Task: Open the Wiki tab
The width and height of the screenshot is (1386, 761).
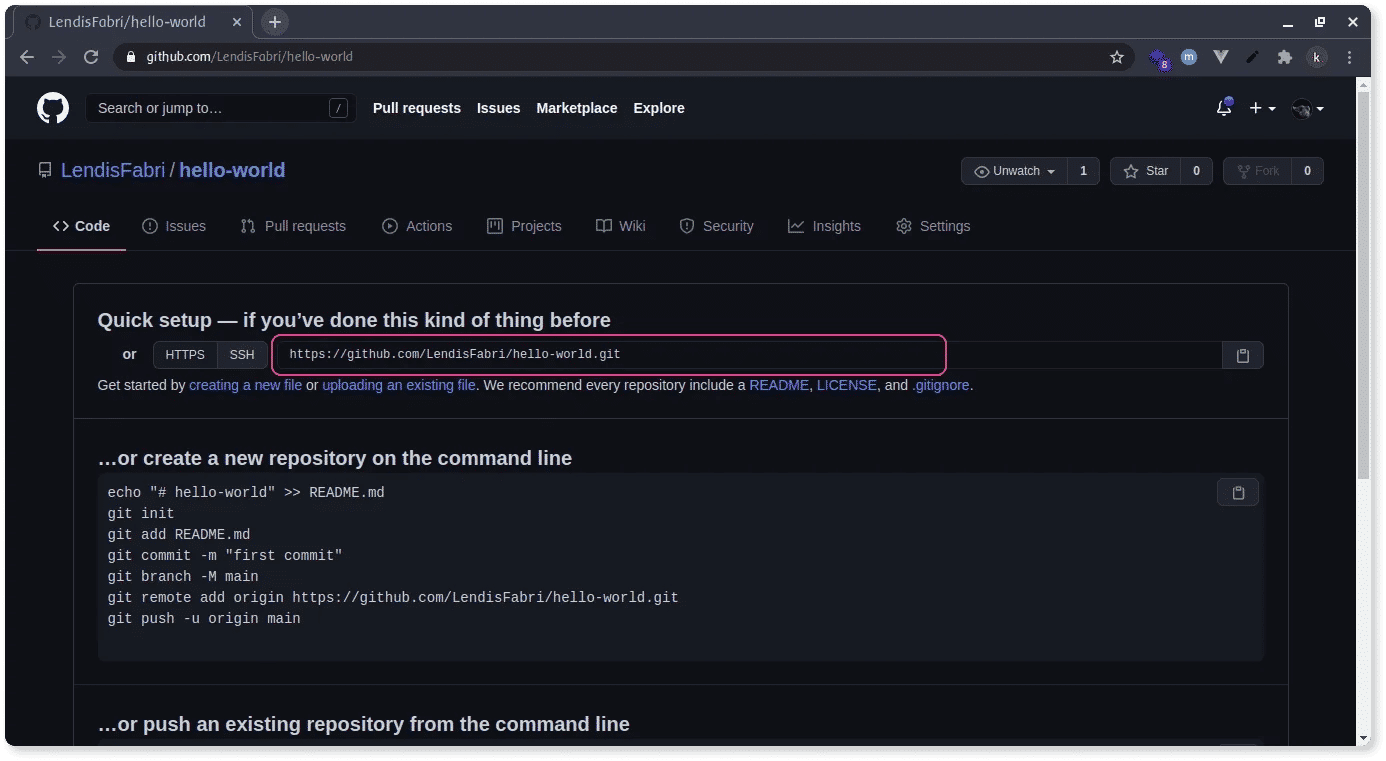Action: click(620, 226)
